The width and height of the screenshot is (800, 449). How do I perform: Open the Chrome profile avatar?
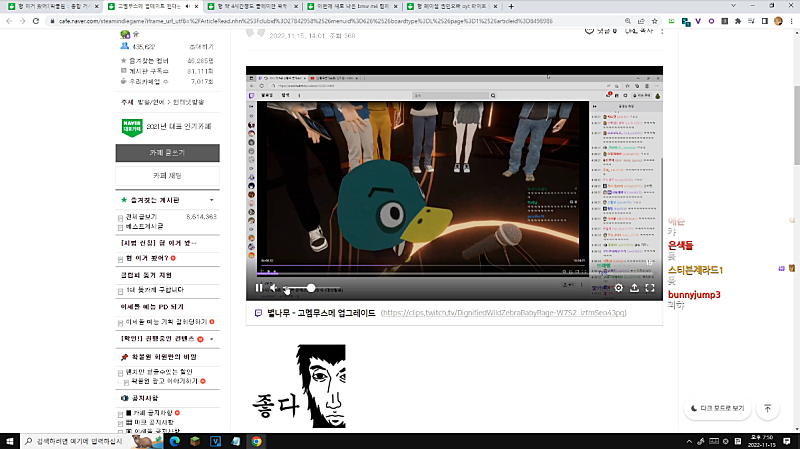click(x=778, y=21)
